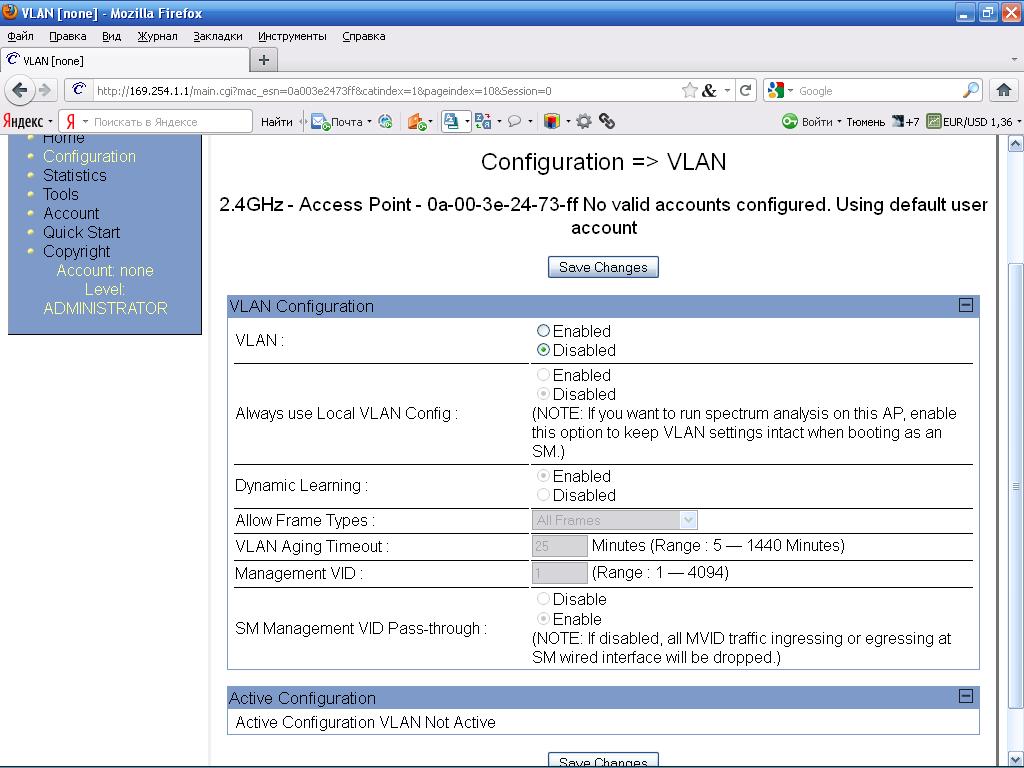Go to the Firefox home page icon

coord(1004,90)
